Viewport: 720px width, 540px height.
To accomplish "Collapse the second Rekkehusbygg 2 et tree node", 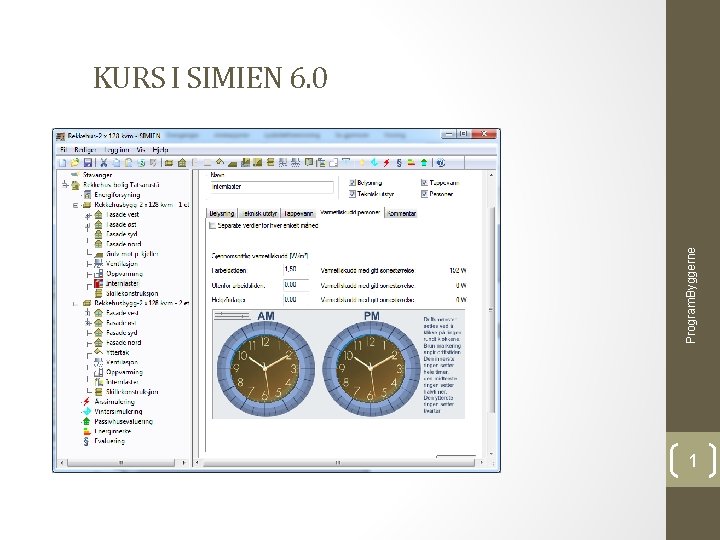I will [75, 304].
